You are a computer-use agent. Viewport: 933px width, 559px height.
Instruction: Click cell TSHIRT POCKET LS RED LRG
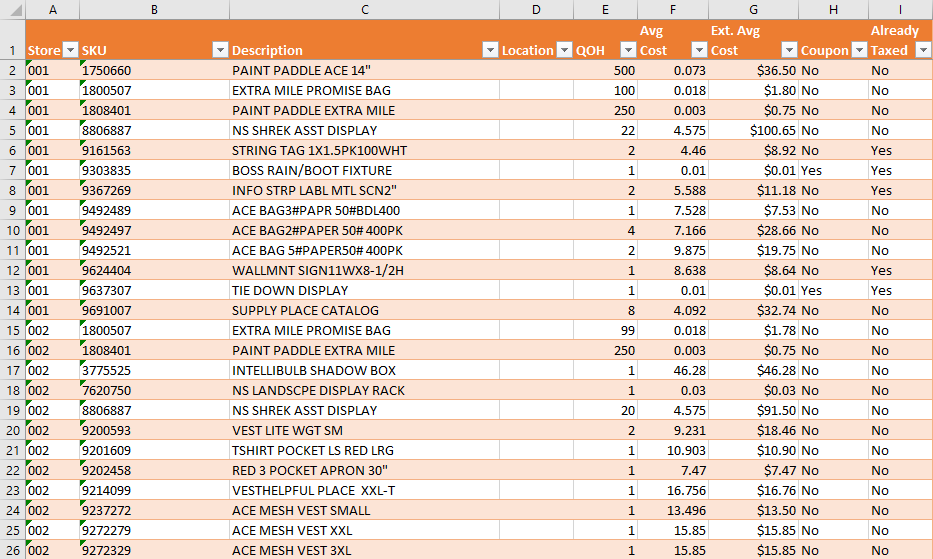pyautogui.click(x=364, y=450)
